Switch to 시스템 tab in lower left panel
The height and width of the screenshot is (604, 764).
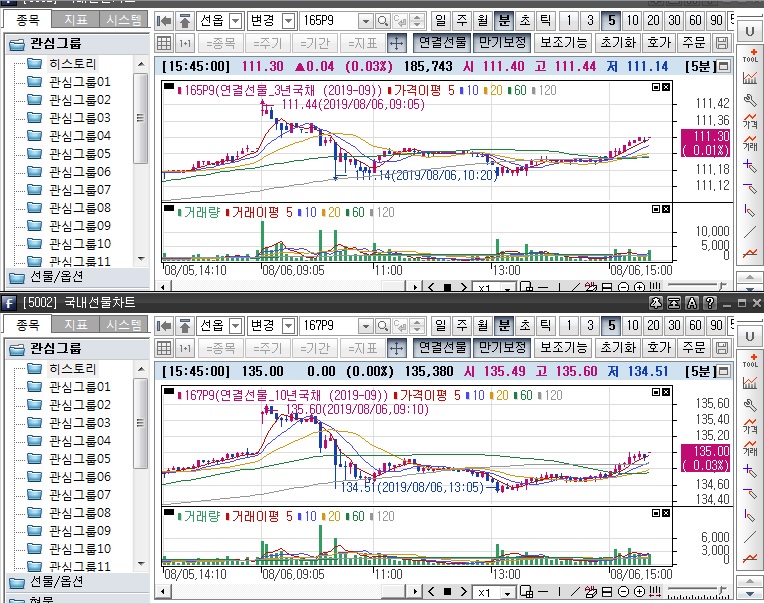point(123,325)
